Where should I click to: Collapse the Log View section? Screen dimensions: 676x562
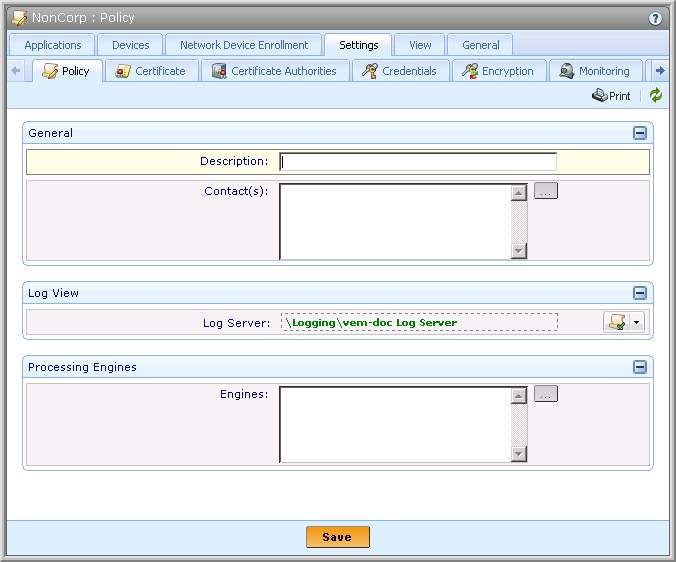(640, 293)
